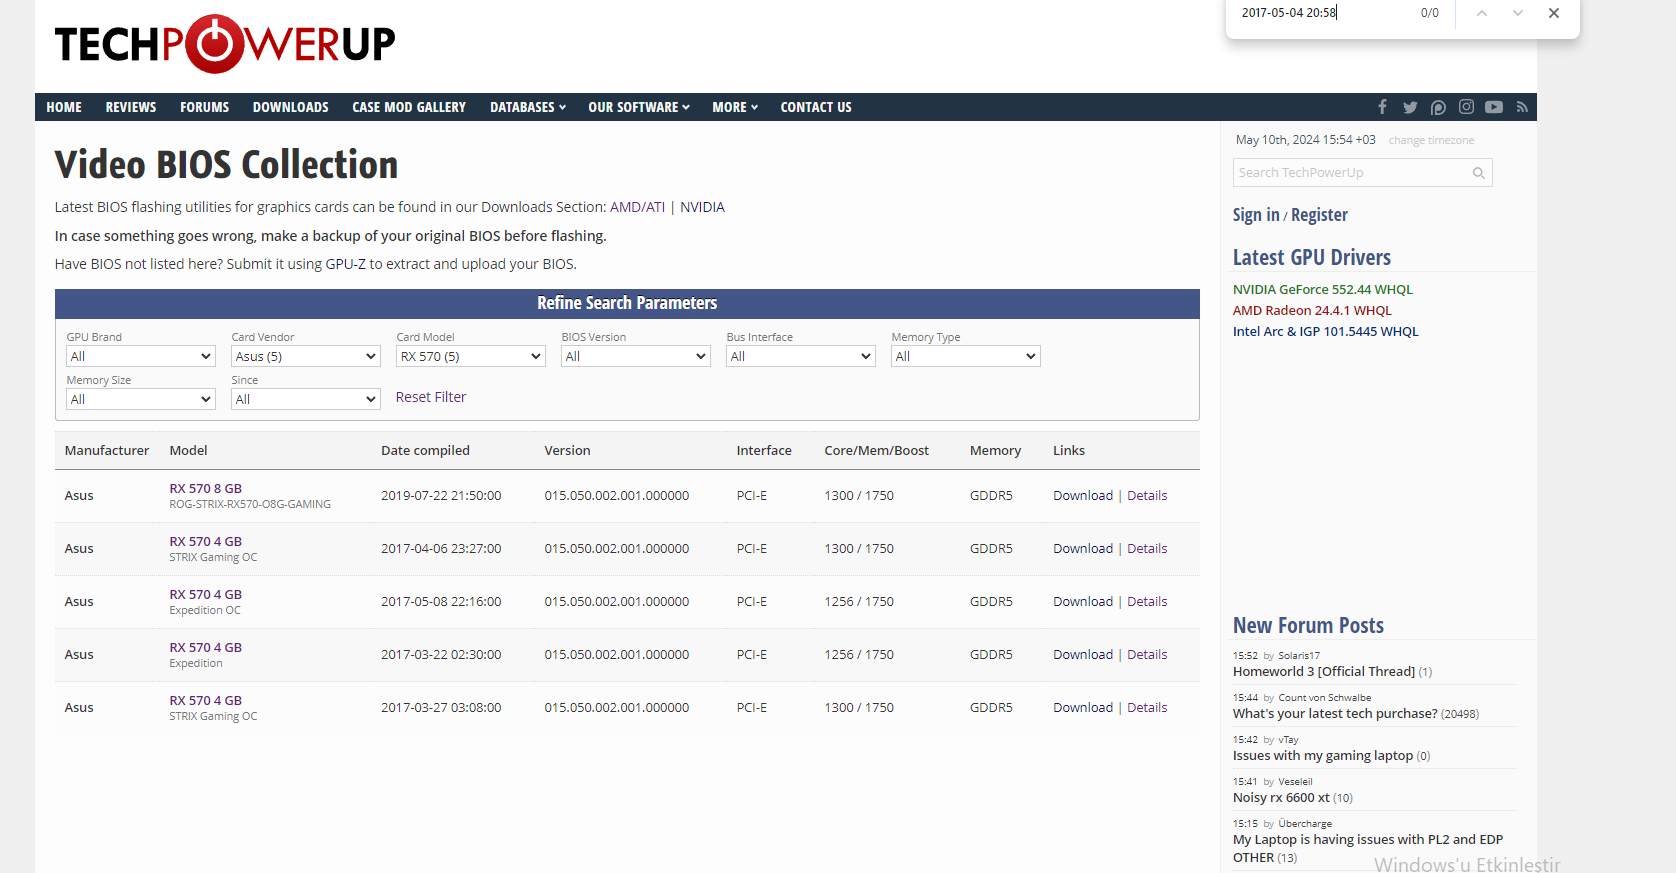
Task: Open the TechPowerUp Facebook page icon
Action: (x=1382, y=107)
